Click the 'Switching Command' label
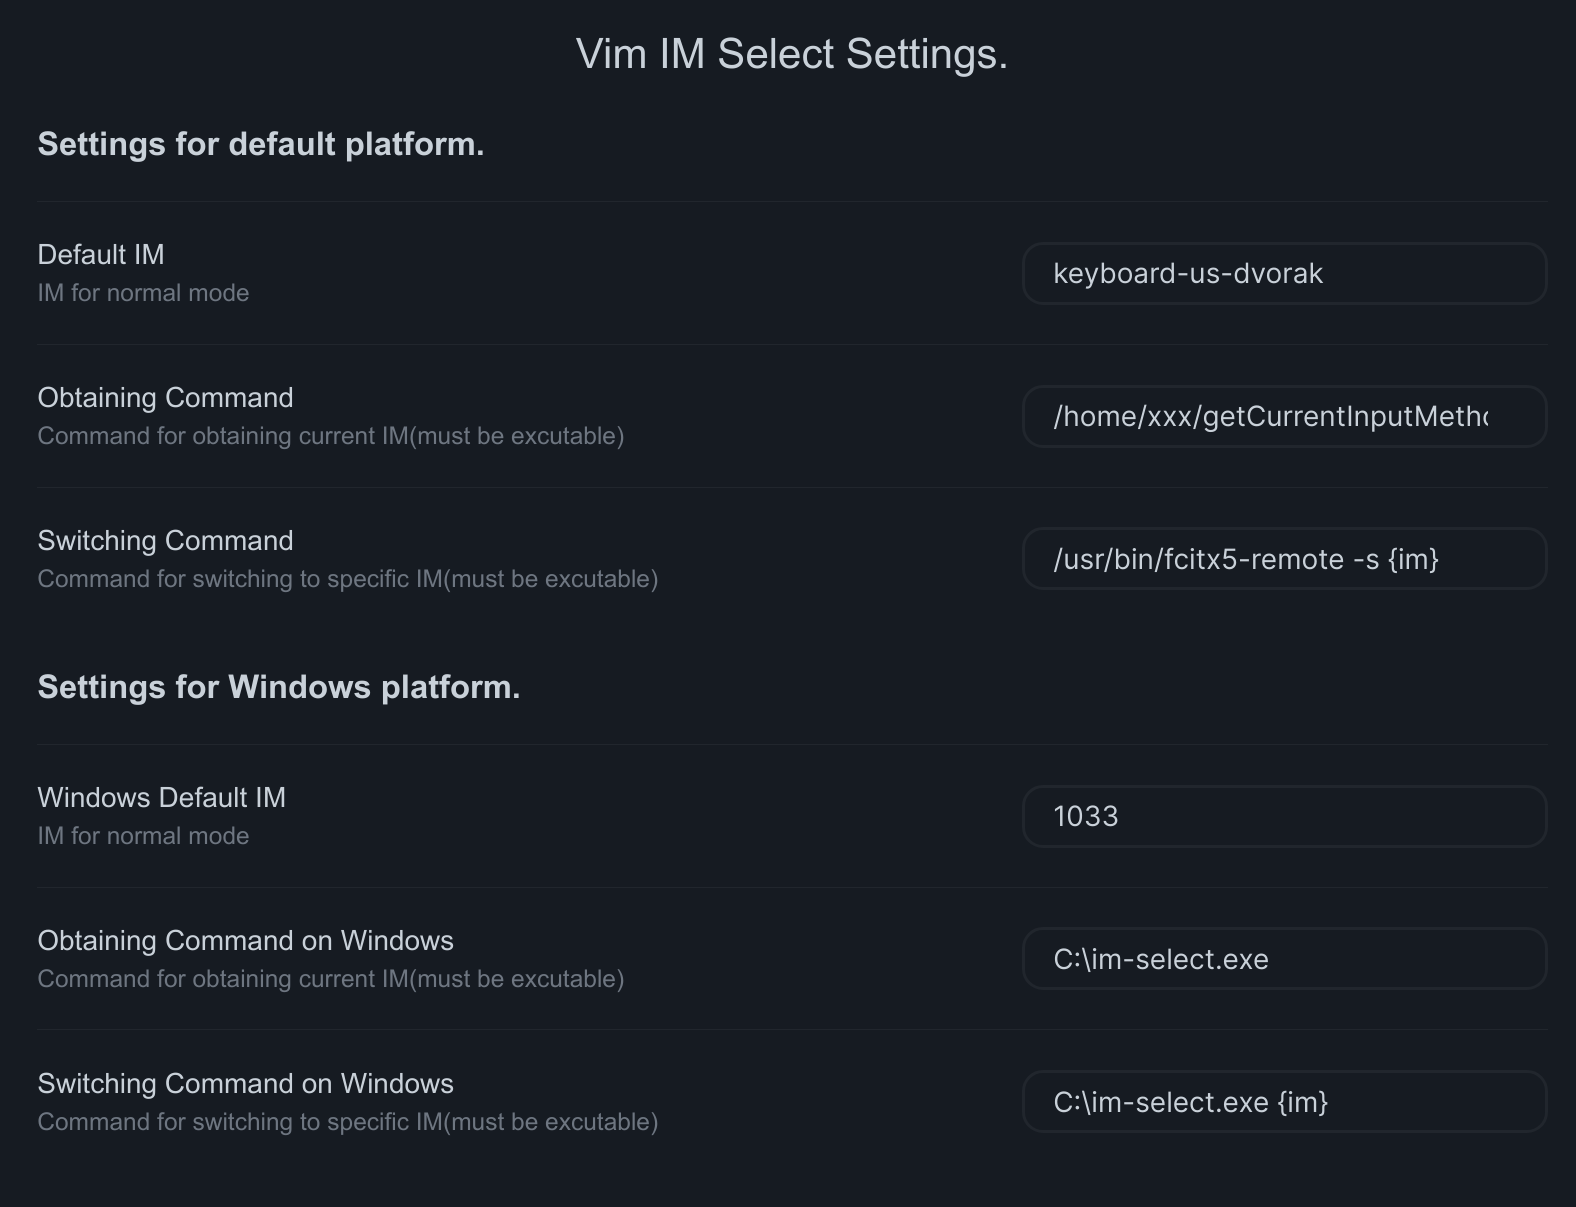The width and height of the screenshot is (1576, 1207). tap(166, 541)
